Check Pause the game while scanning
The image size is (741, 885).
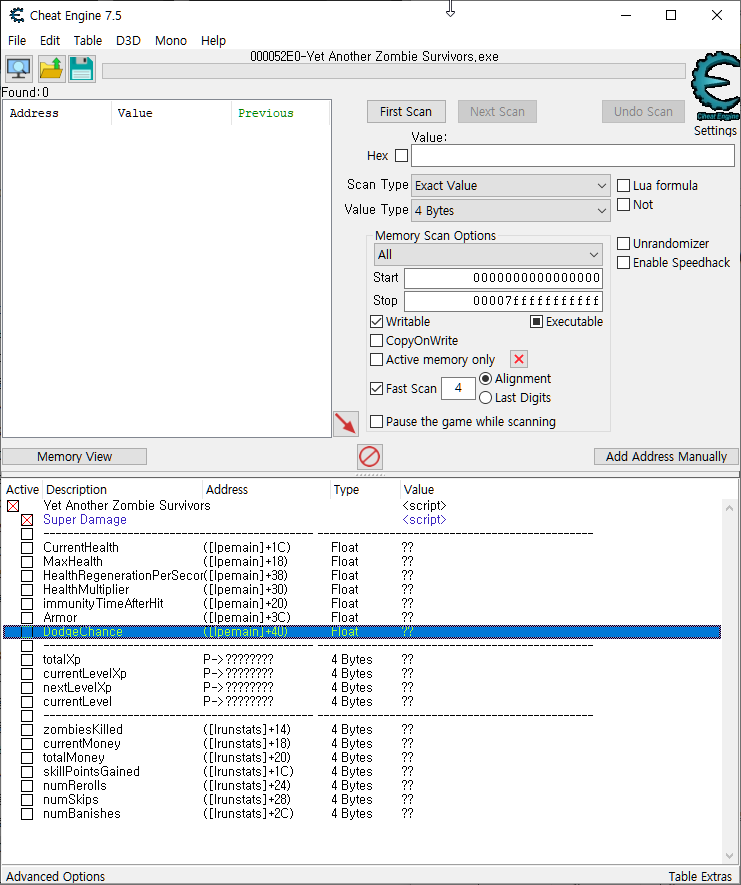[376, 422]
